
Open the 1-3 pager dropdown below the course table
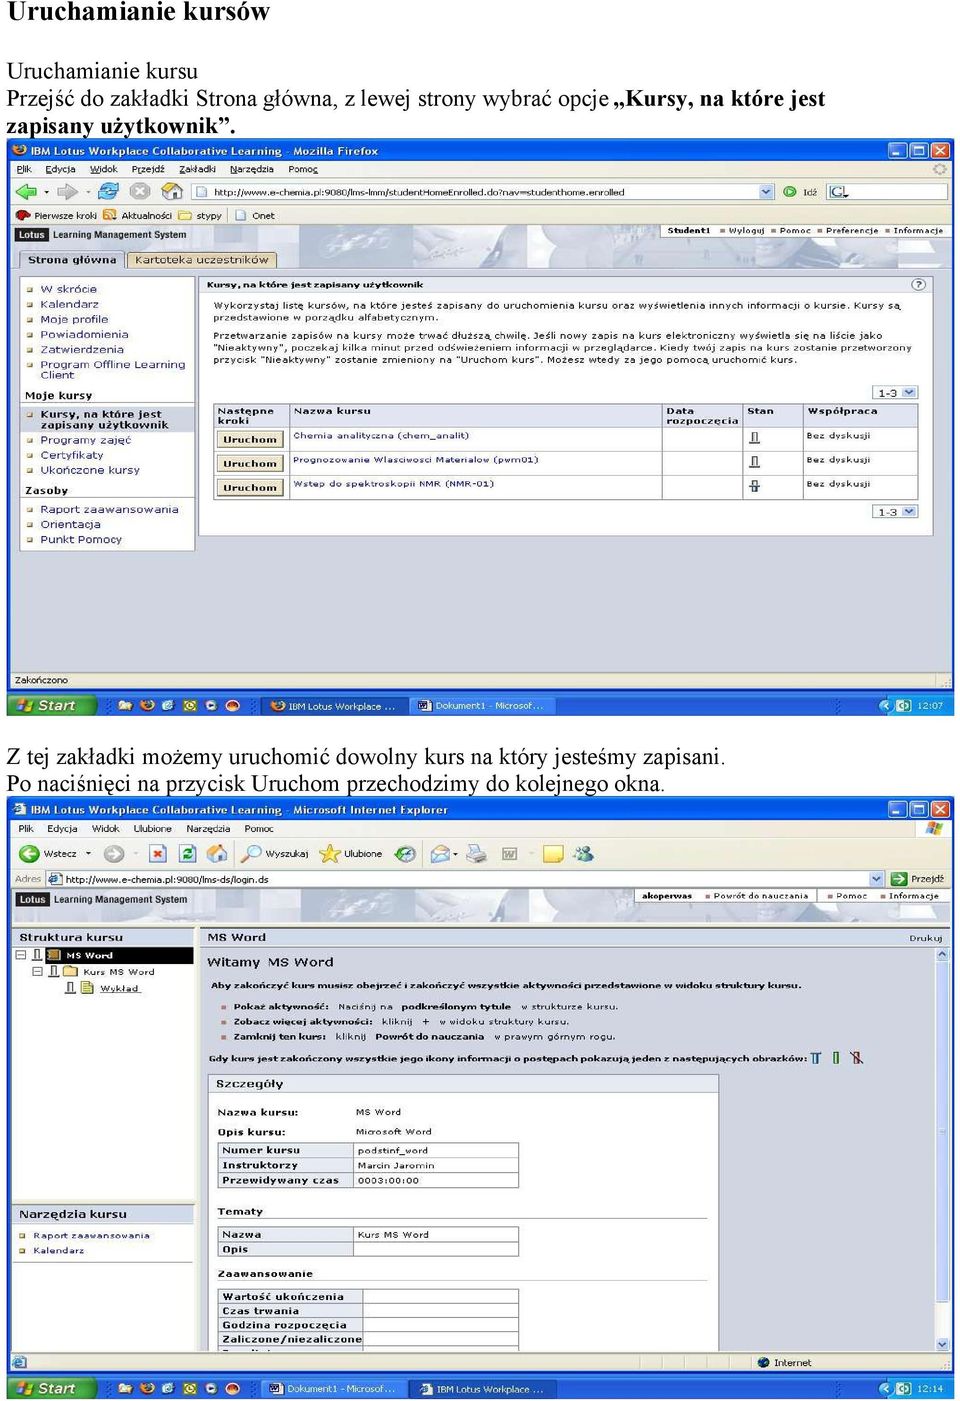pyautogui.click(x=909, y=512)
